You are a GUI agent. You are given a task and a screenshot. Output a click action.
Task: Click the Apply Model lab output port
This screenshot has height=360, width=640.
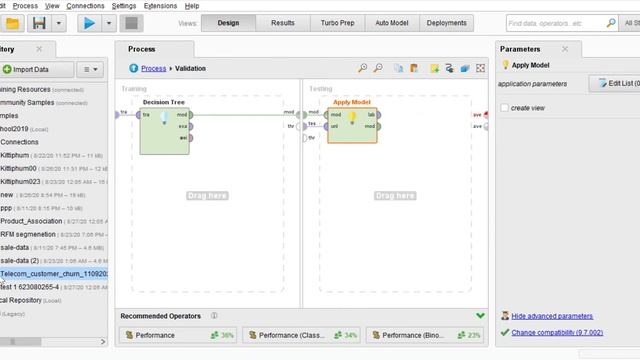pos(378,115)
